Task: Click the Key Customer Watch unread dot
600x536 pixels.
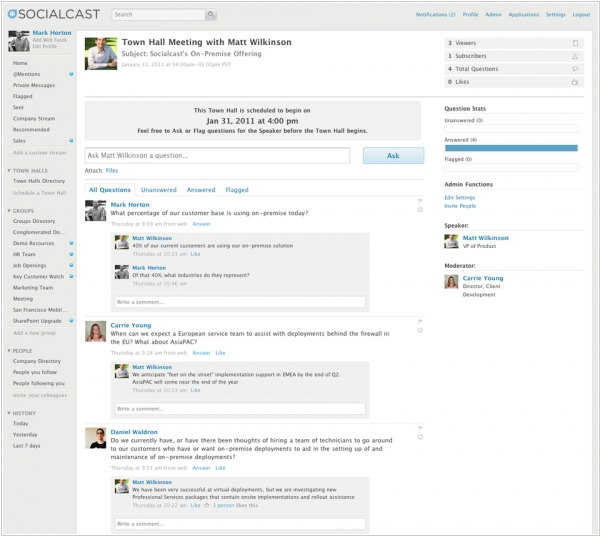Action: tap(71, 276)
